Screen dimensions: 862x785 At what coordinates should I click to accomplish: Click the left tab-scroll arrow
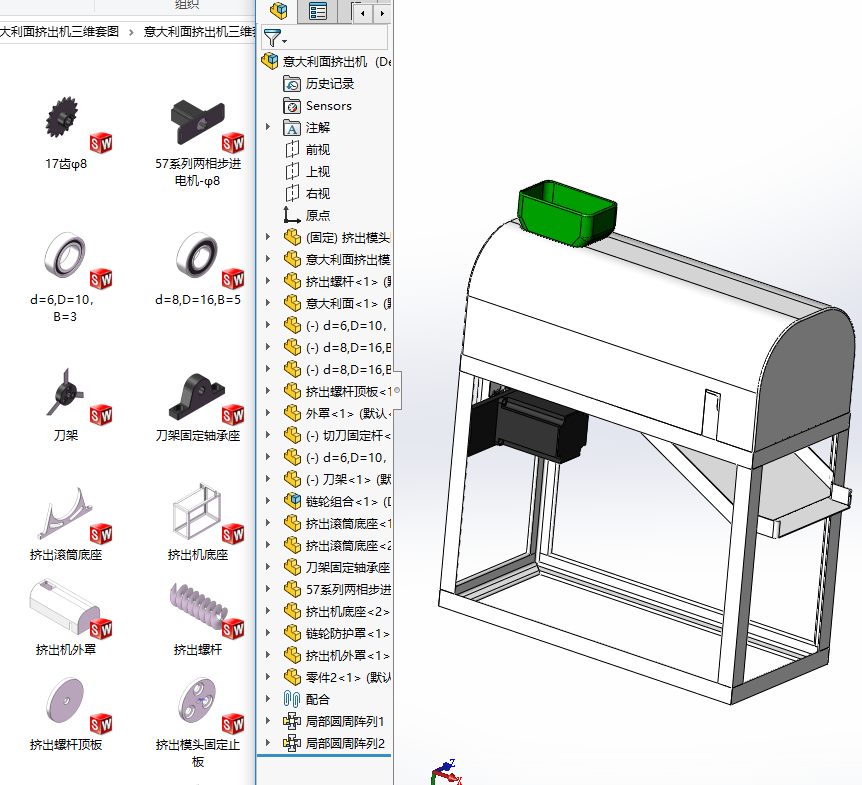(x=363, y=13)
